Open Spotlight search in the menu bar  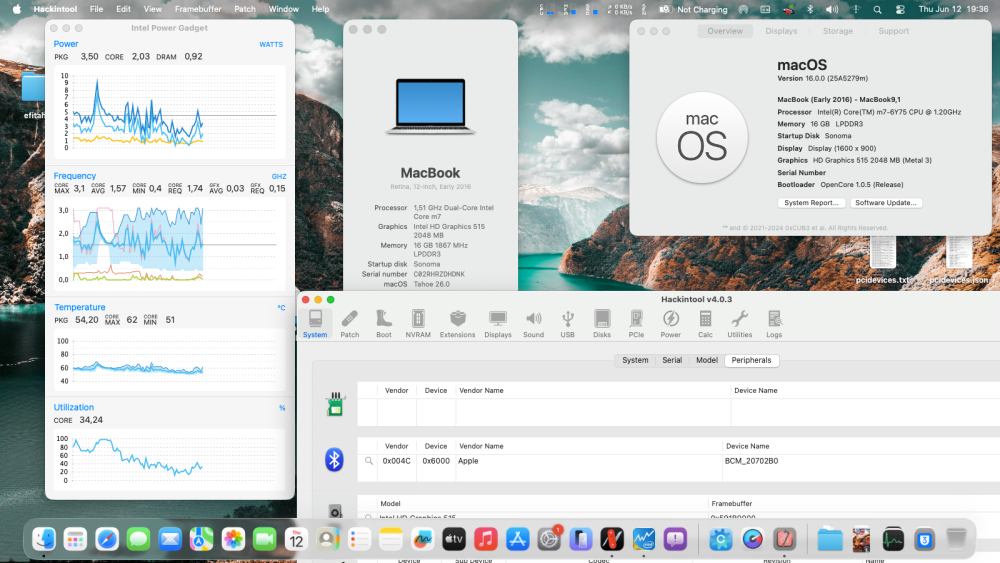878,10
